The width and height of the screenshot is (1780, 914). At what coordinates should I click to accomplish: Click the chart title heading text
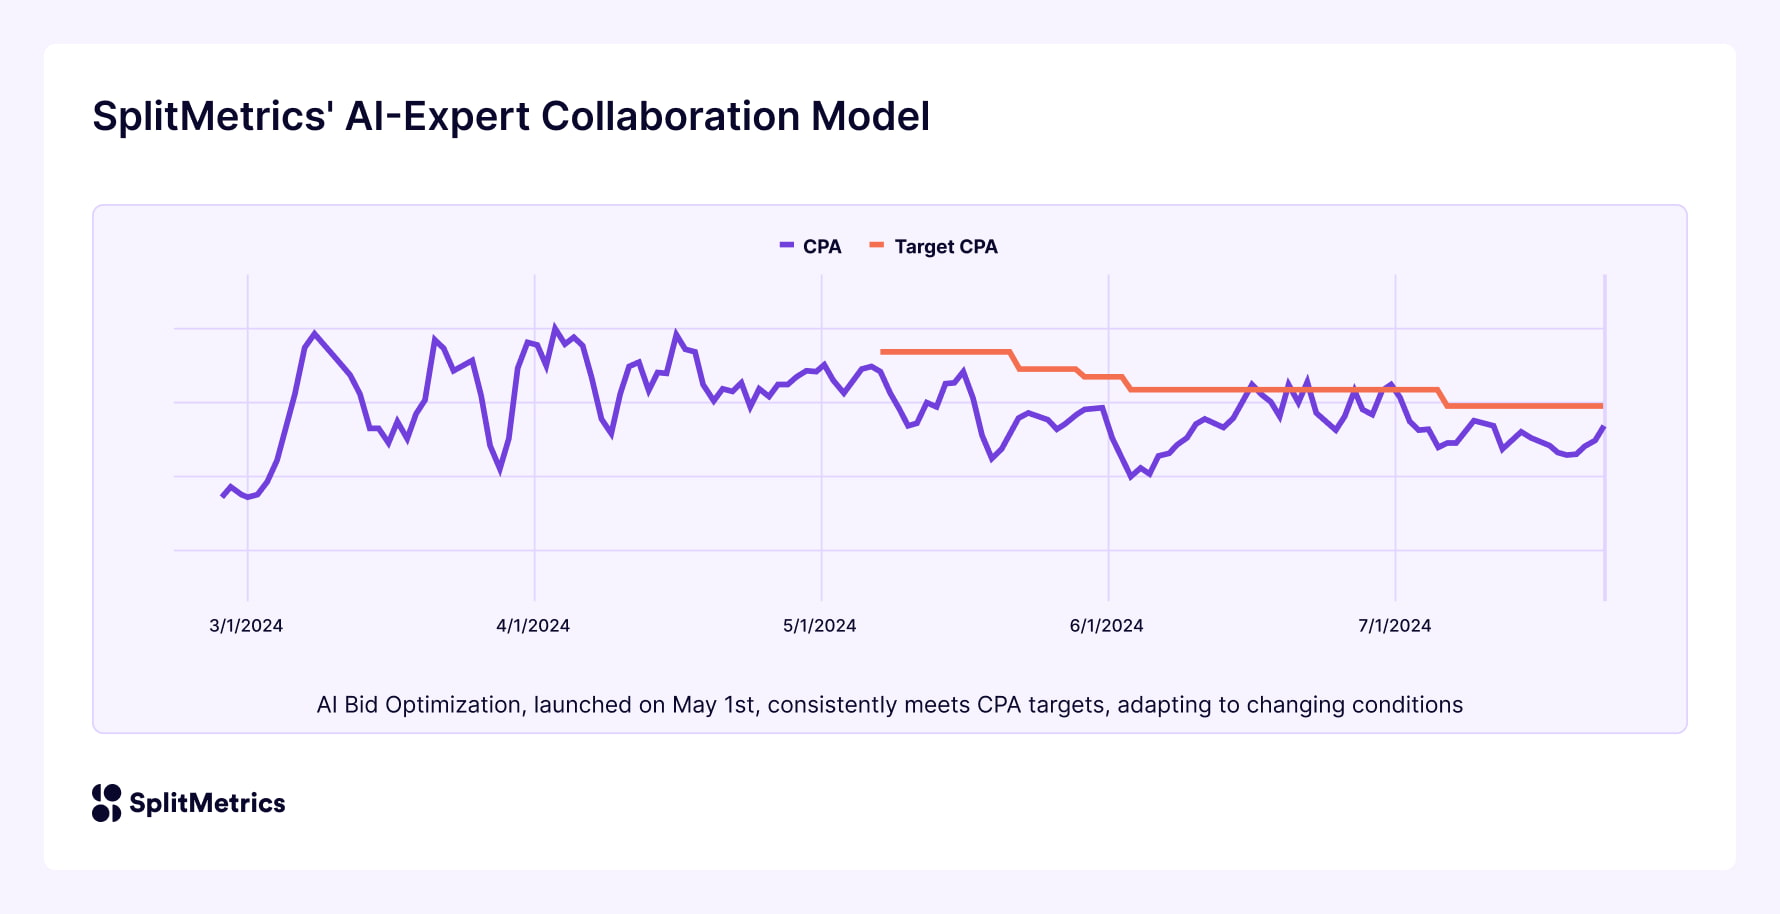point(511,117)
